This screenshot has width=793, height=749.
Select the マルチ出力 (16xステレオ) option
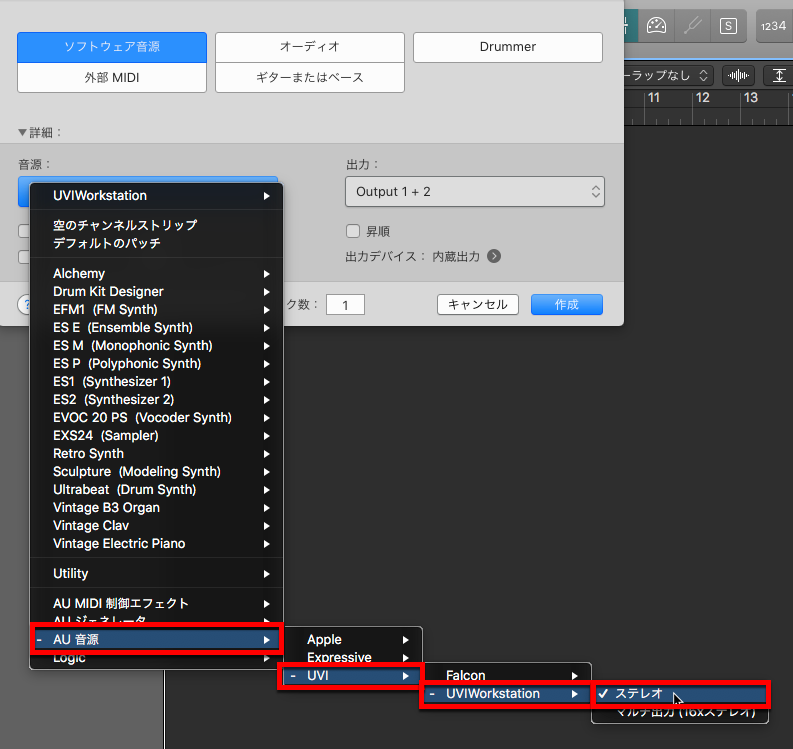pyautogui.click(x=680, y=713)
